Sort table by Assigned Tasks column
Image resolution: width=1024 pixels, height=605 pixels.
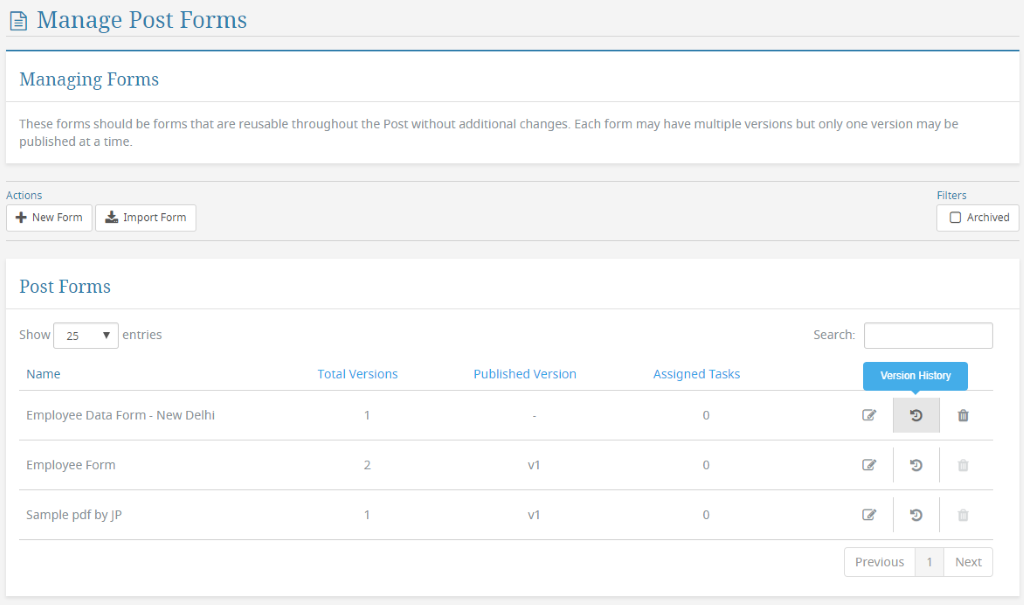tap(696, 374)
